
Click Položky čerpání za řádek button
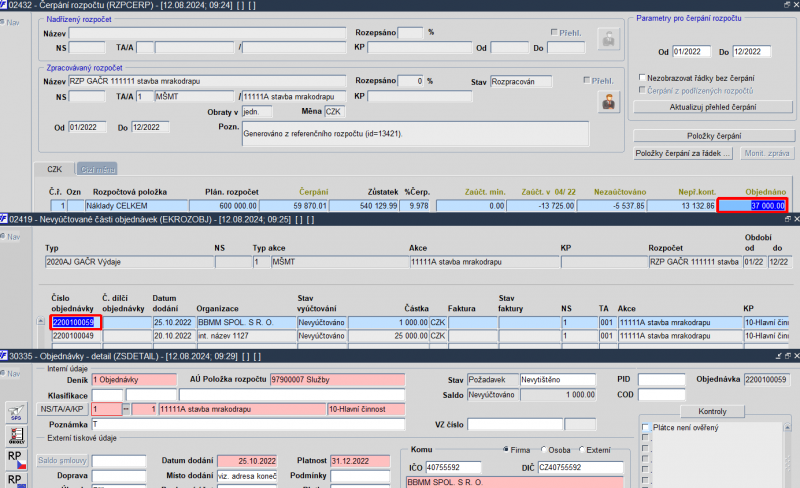[683, 153]
